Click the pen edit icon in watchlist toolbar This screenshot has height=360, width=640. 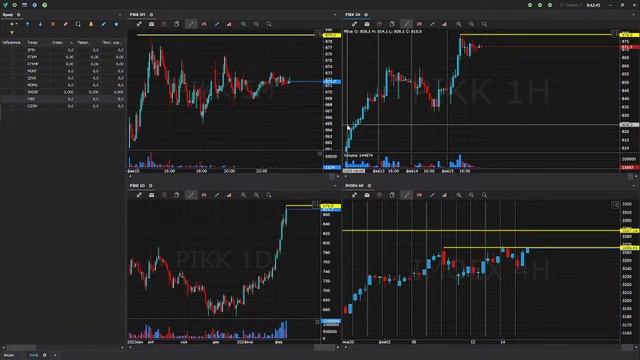103,24
